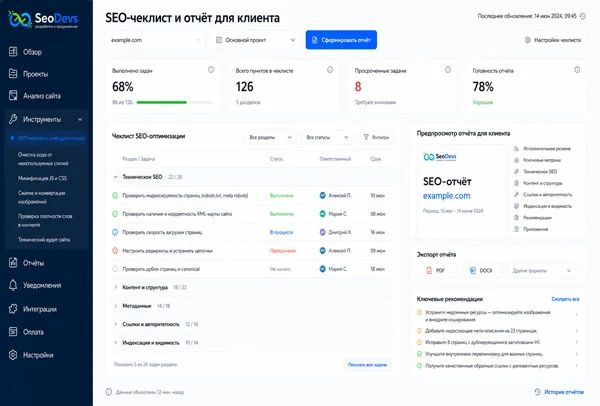Viewport: 600px width, 406px height.
Task: Toggle status circle for скорость загрузки task
Action: click(x=115, y=232)
